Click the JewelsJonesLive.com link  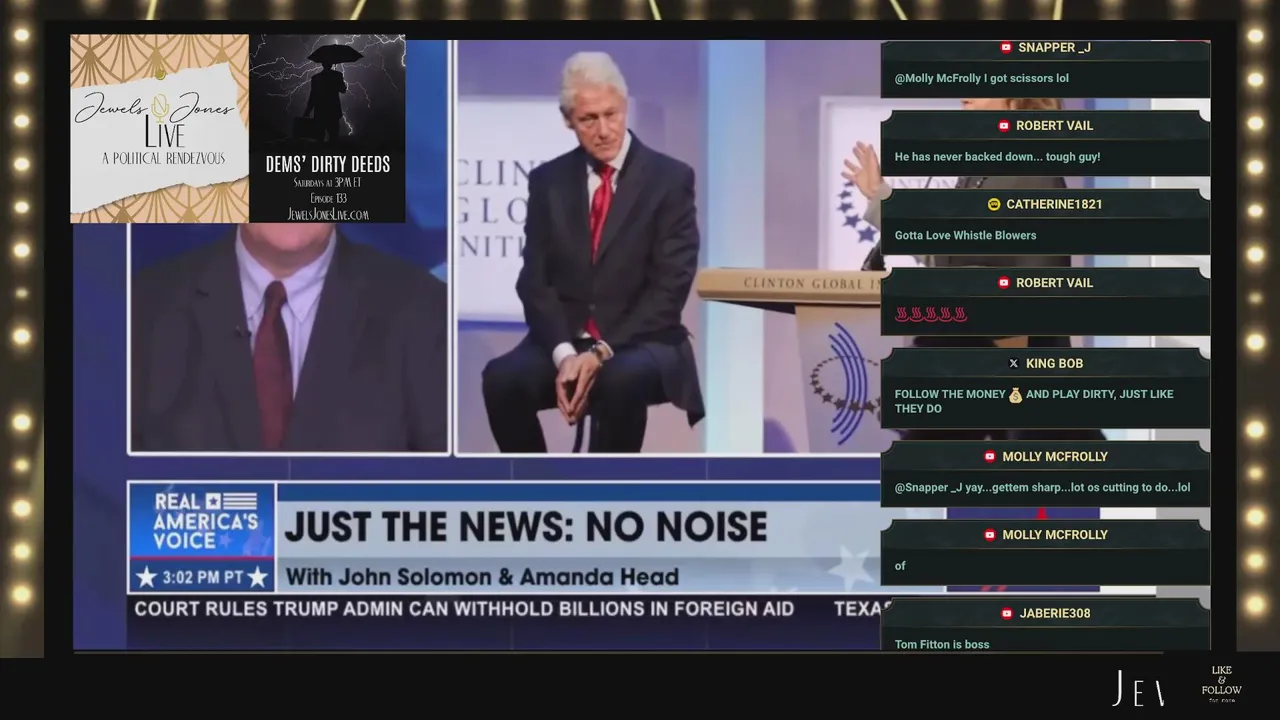[x=327, y=214]
